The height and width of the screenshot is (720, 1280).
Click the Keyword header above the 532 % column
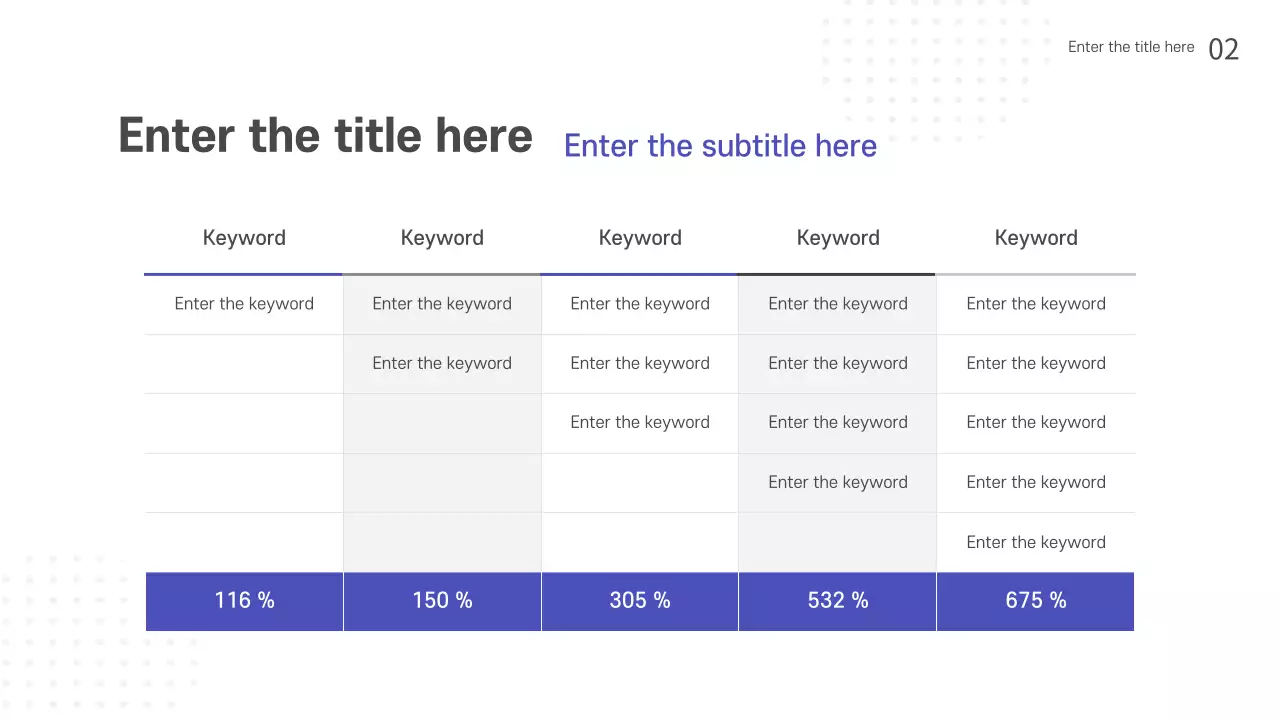[x=838, y=238]
